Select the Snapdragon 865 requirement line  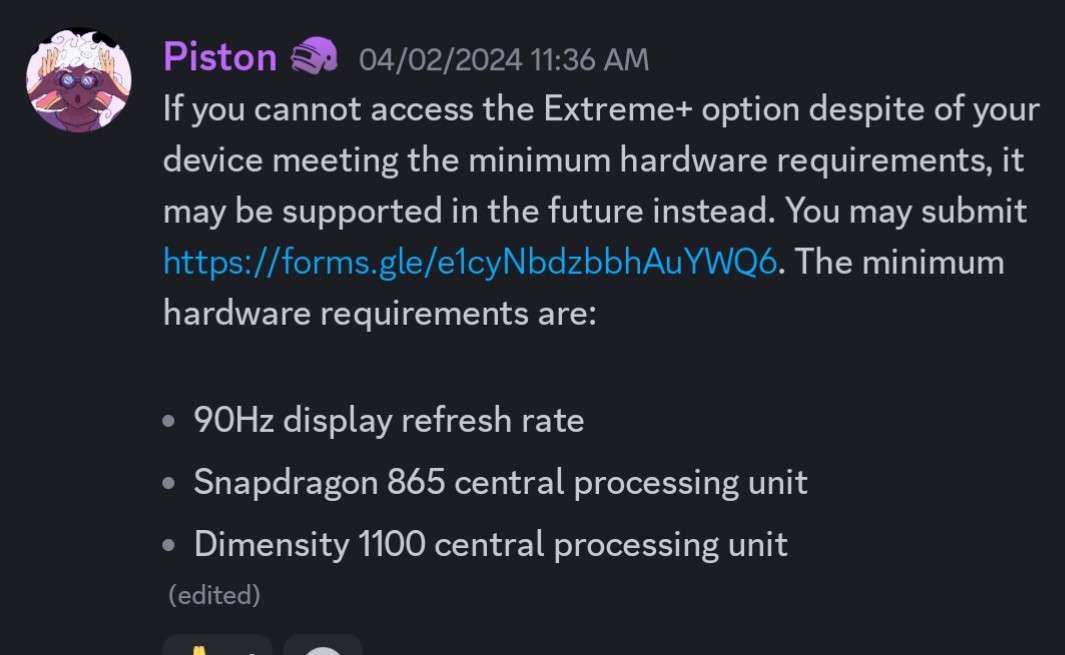point(500,482)
